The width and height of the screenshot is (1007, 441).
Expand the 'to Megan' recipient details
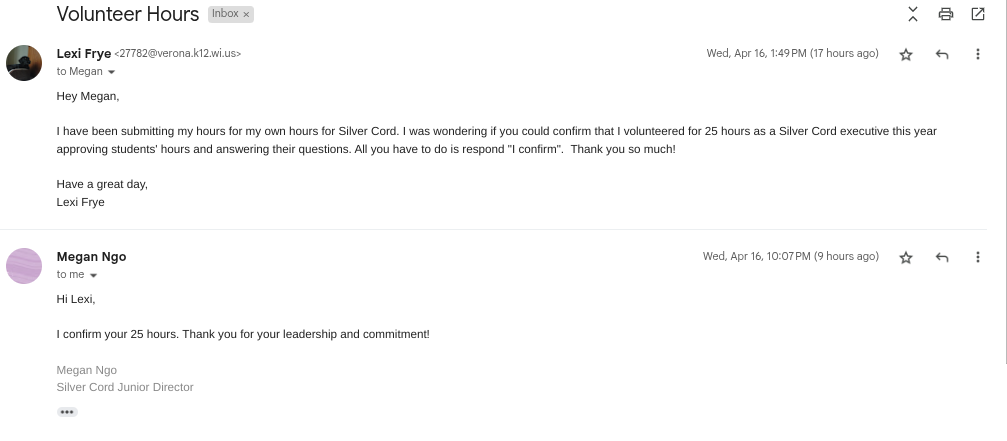[111, 72]
